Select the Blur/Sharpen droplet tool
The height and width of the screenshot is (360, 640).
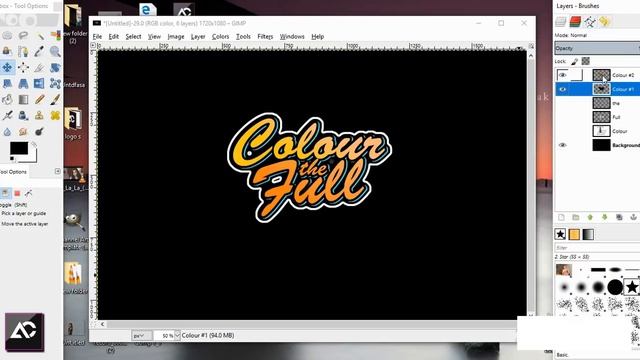pyautogui.click(x=7, y=131)
